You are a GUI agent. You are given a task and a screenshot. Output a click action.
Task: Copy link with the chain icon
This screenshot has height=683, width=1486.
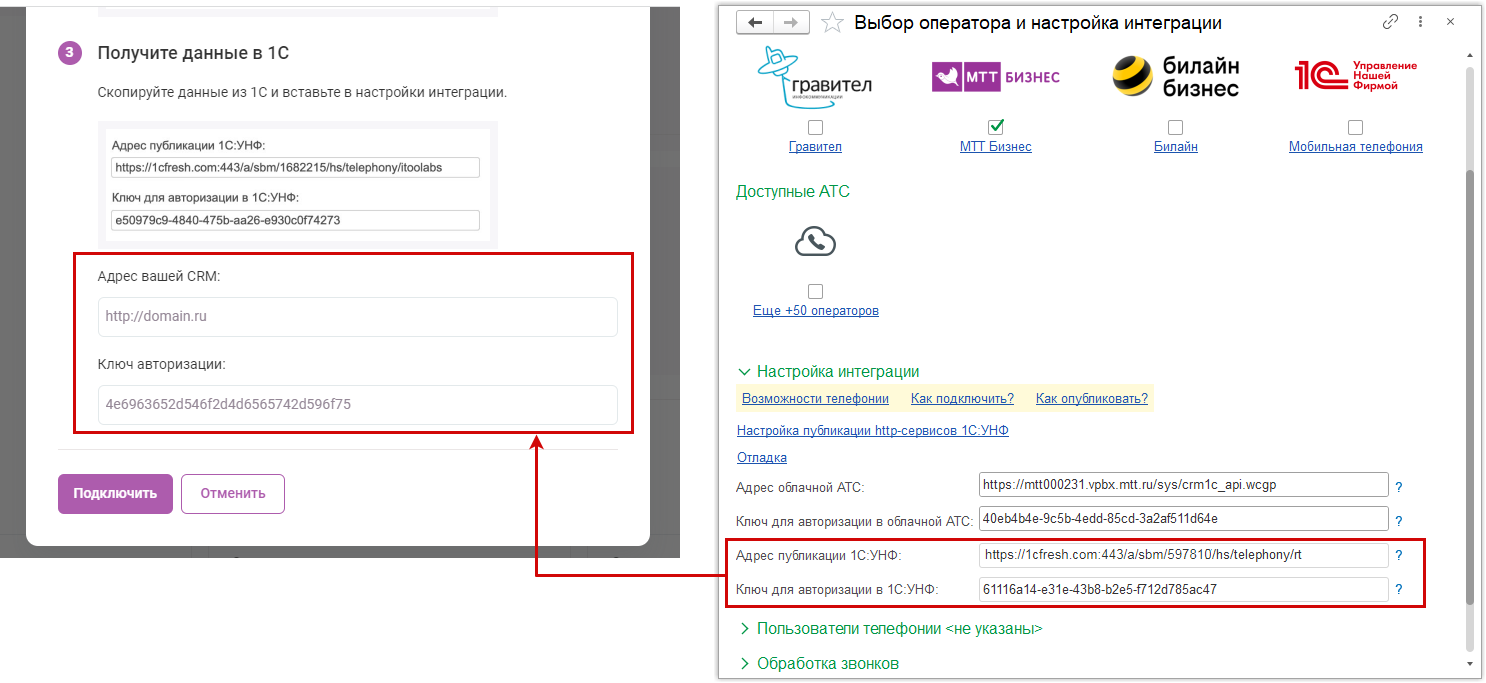click(x=1390, y=22)
